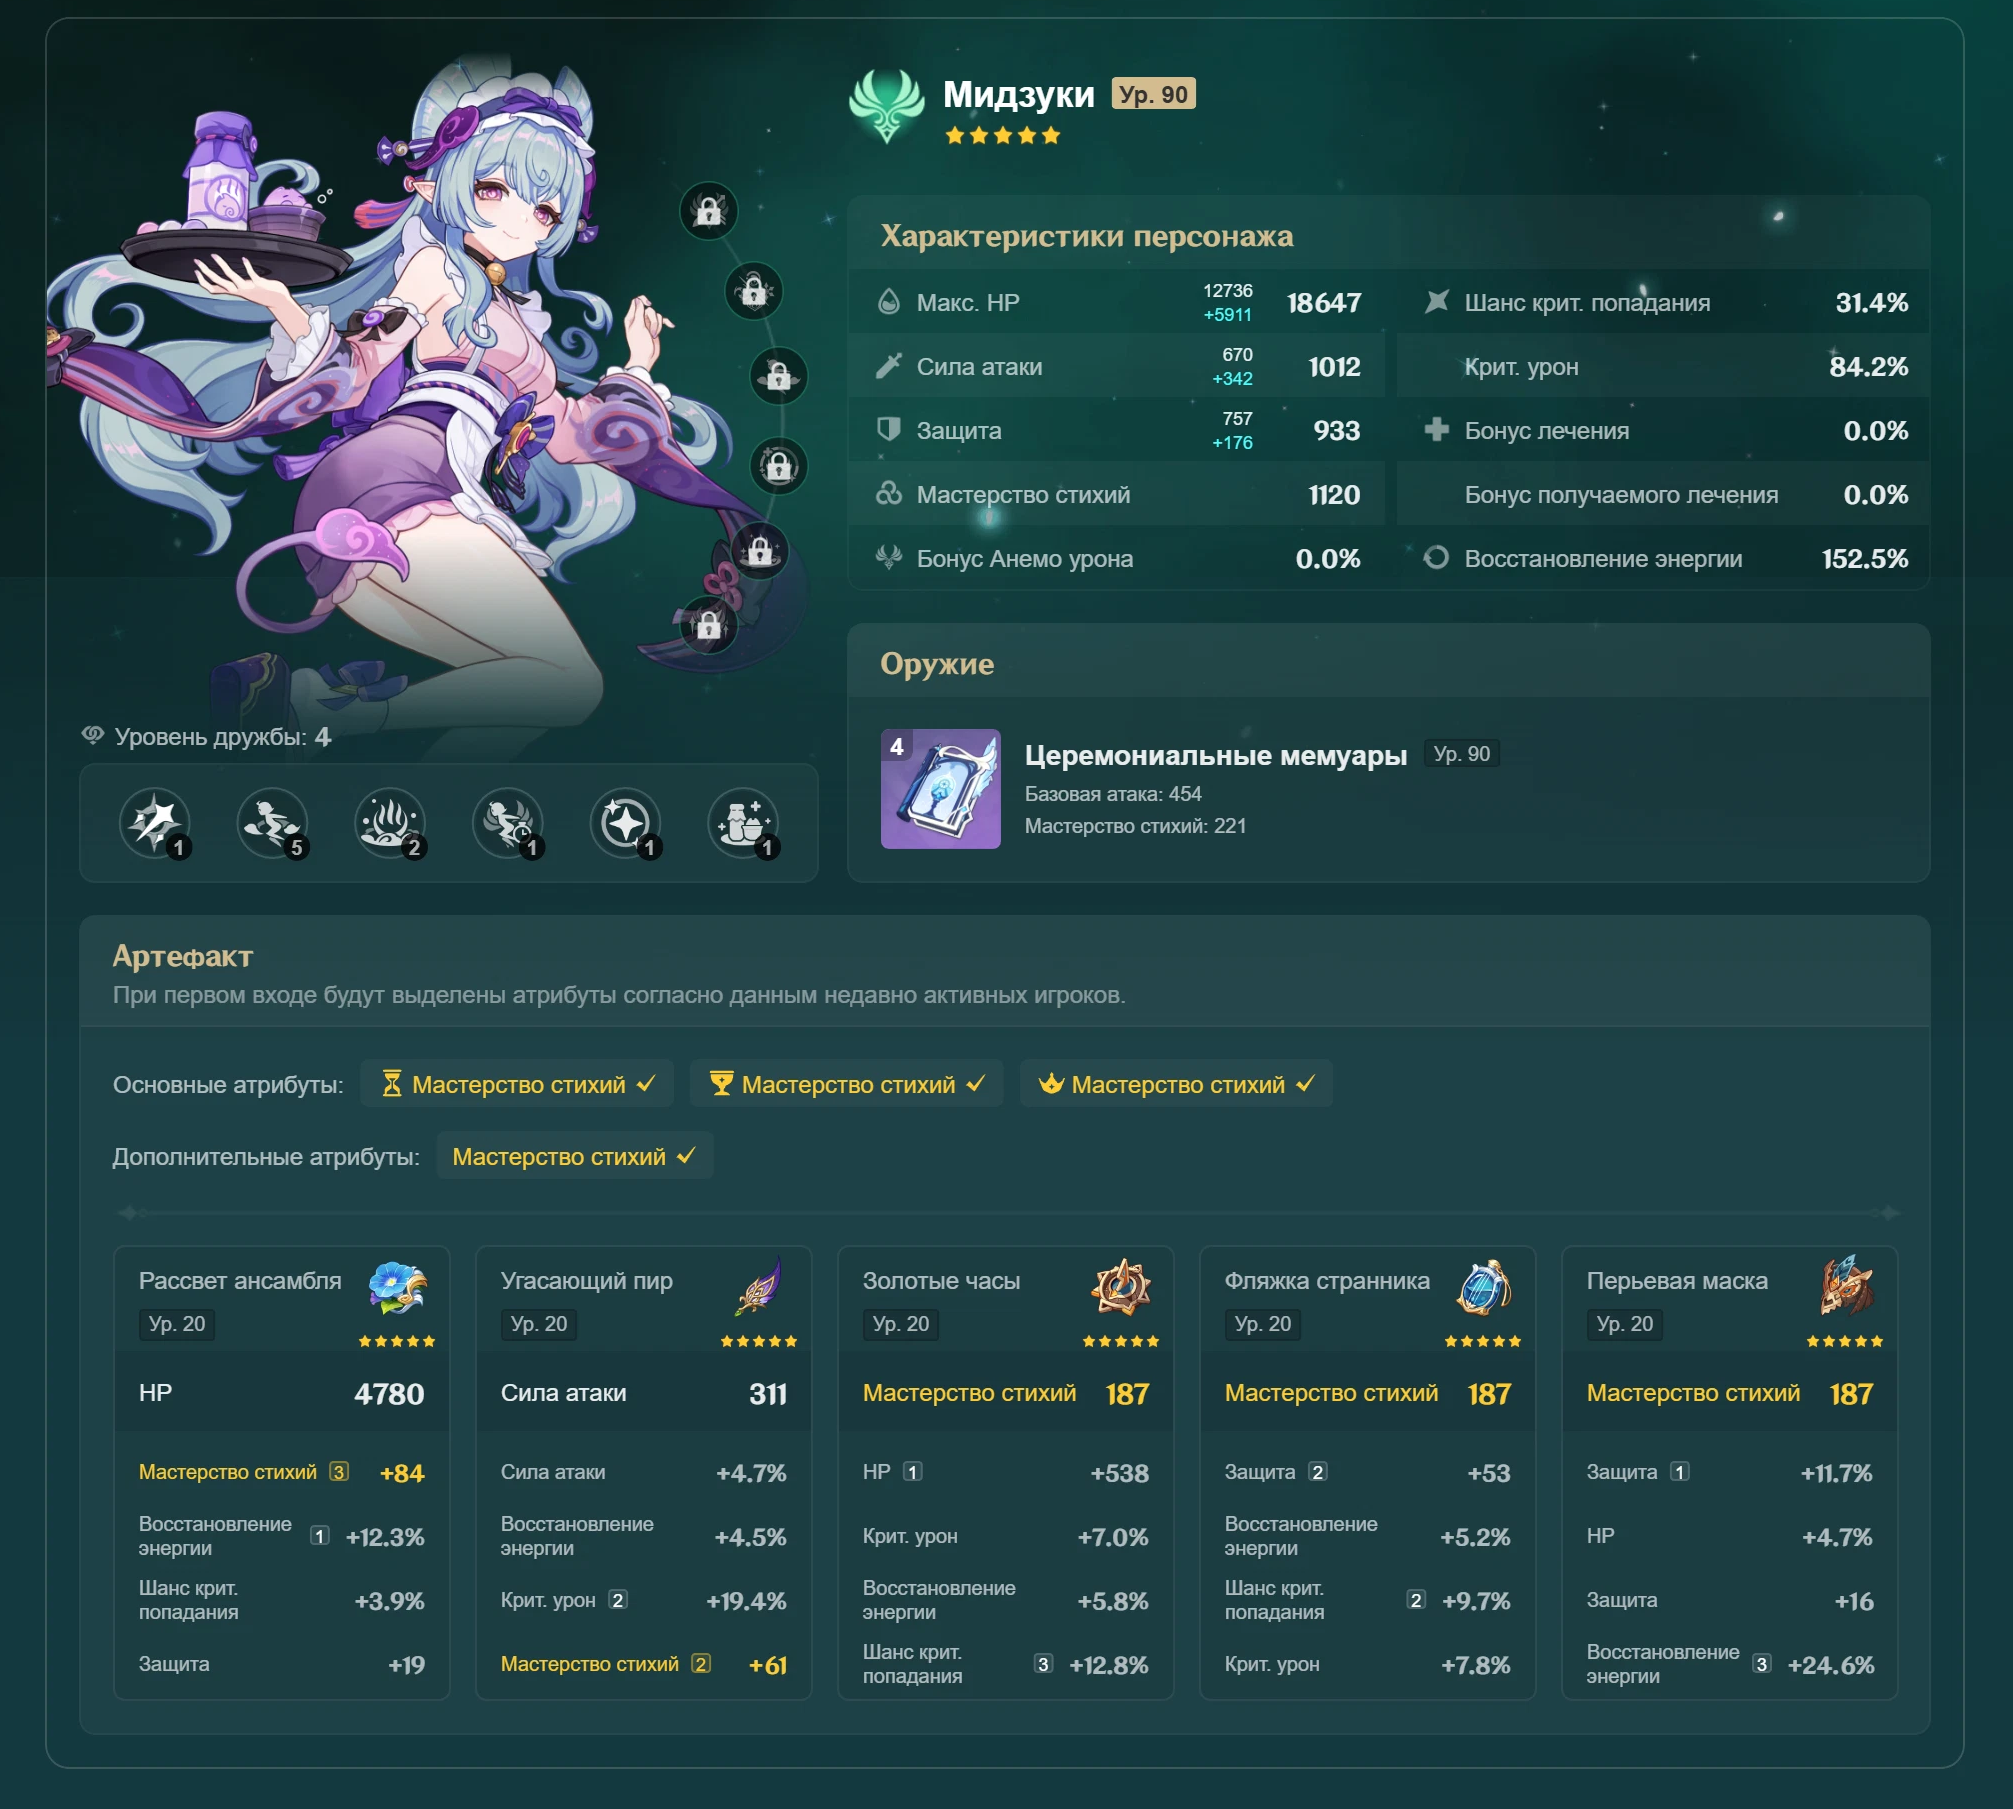Click the weapon Ур. 90 level badge
Viewport: 2013px width, 1809px height.
click(1461, 754)
